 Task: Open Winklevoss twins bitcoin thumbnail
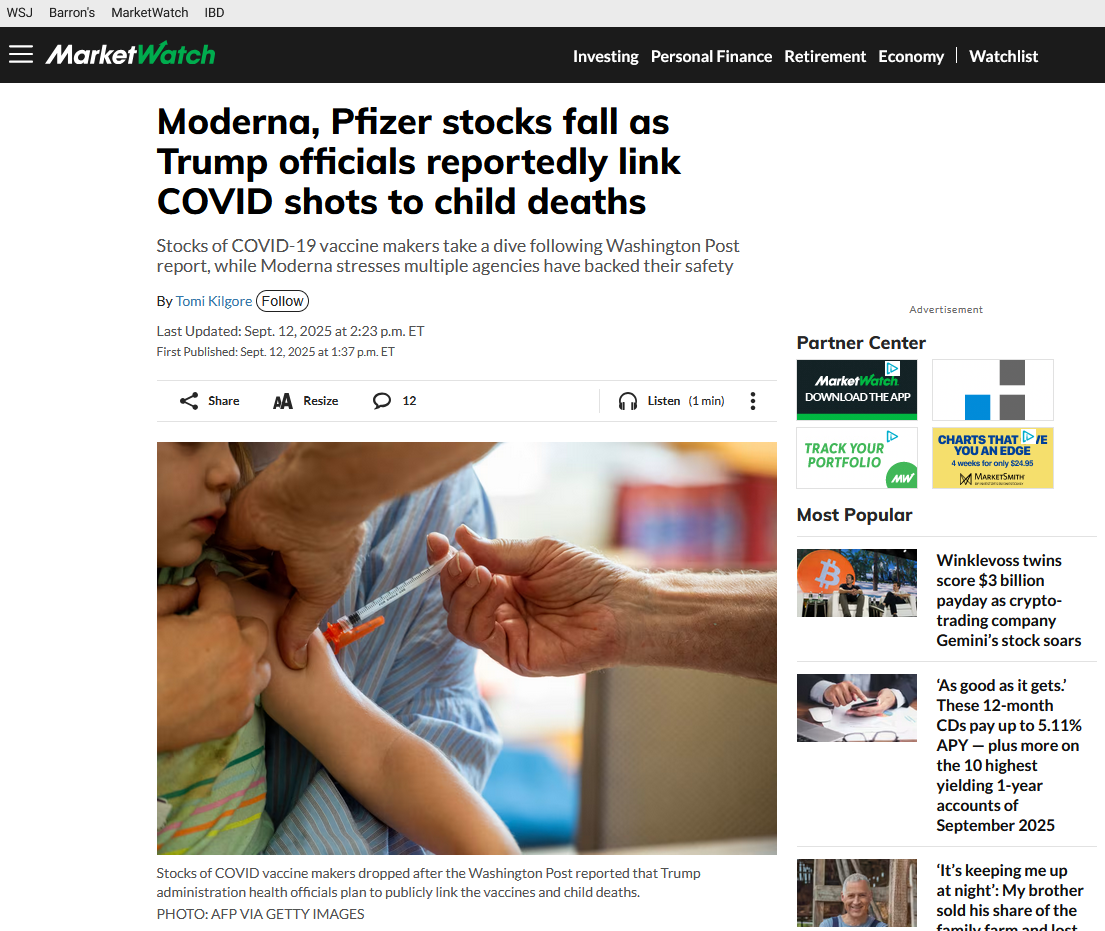857,583
